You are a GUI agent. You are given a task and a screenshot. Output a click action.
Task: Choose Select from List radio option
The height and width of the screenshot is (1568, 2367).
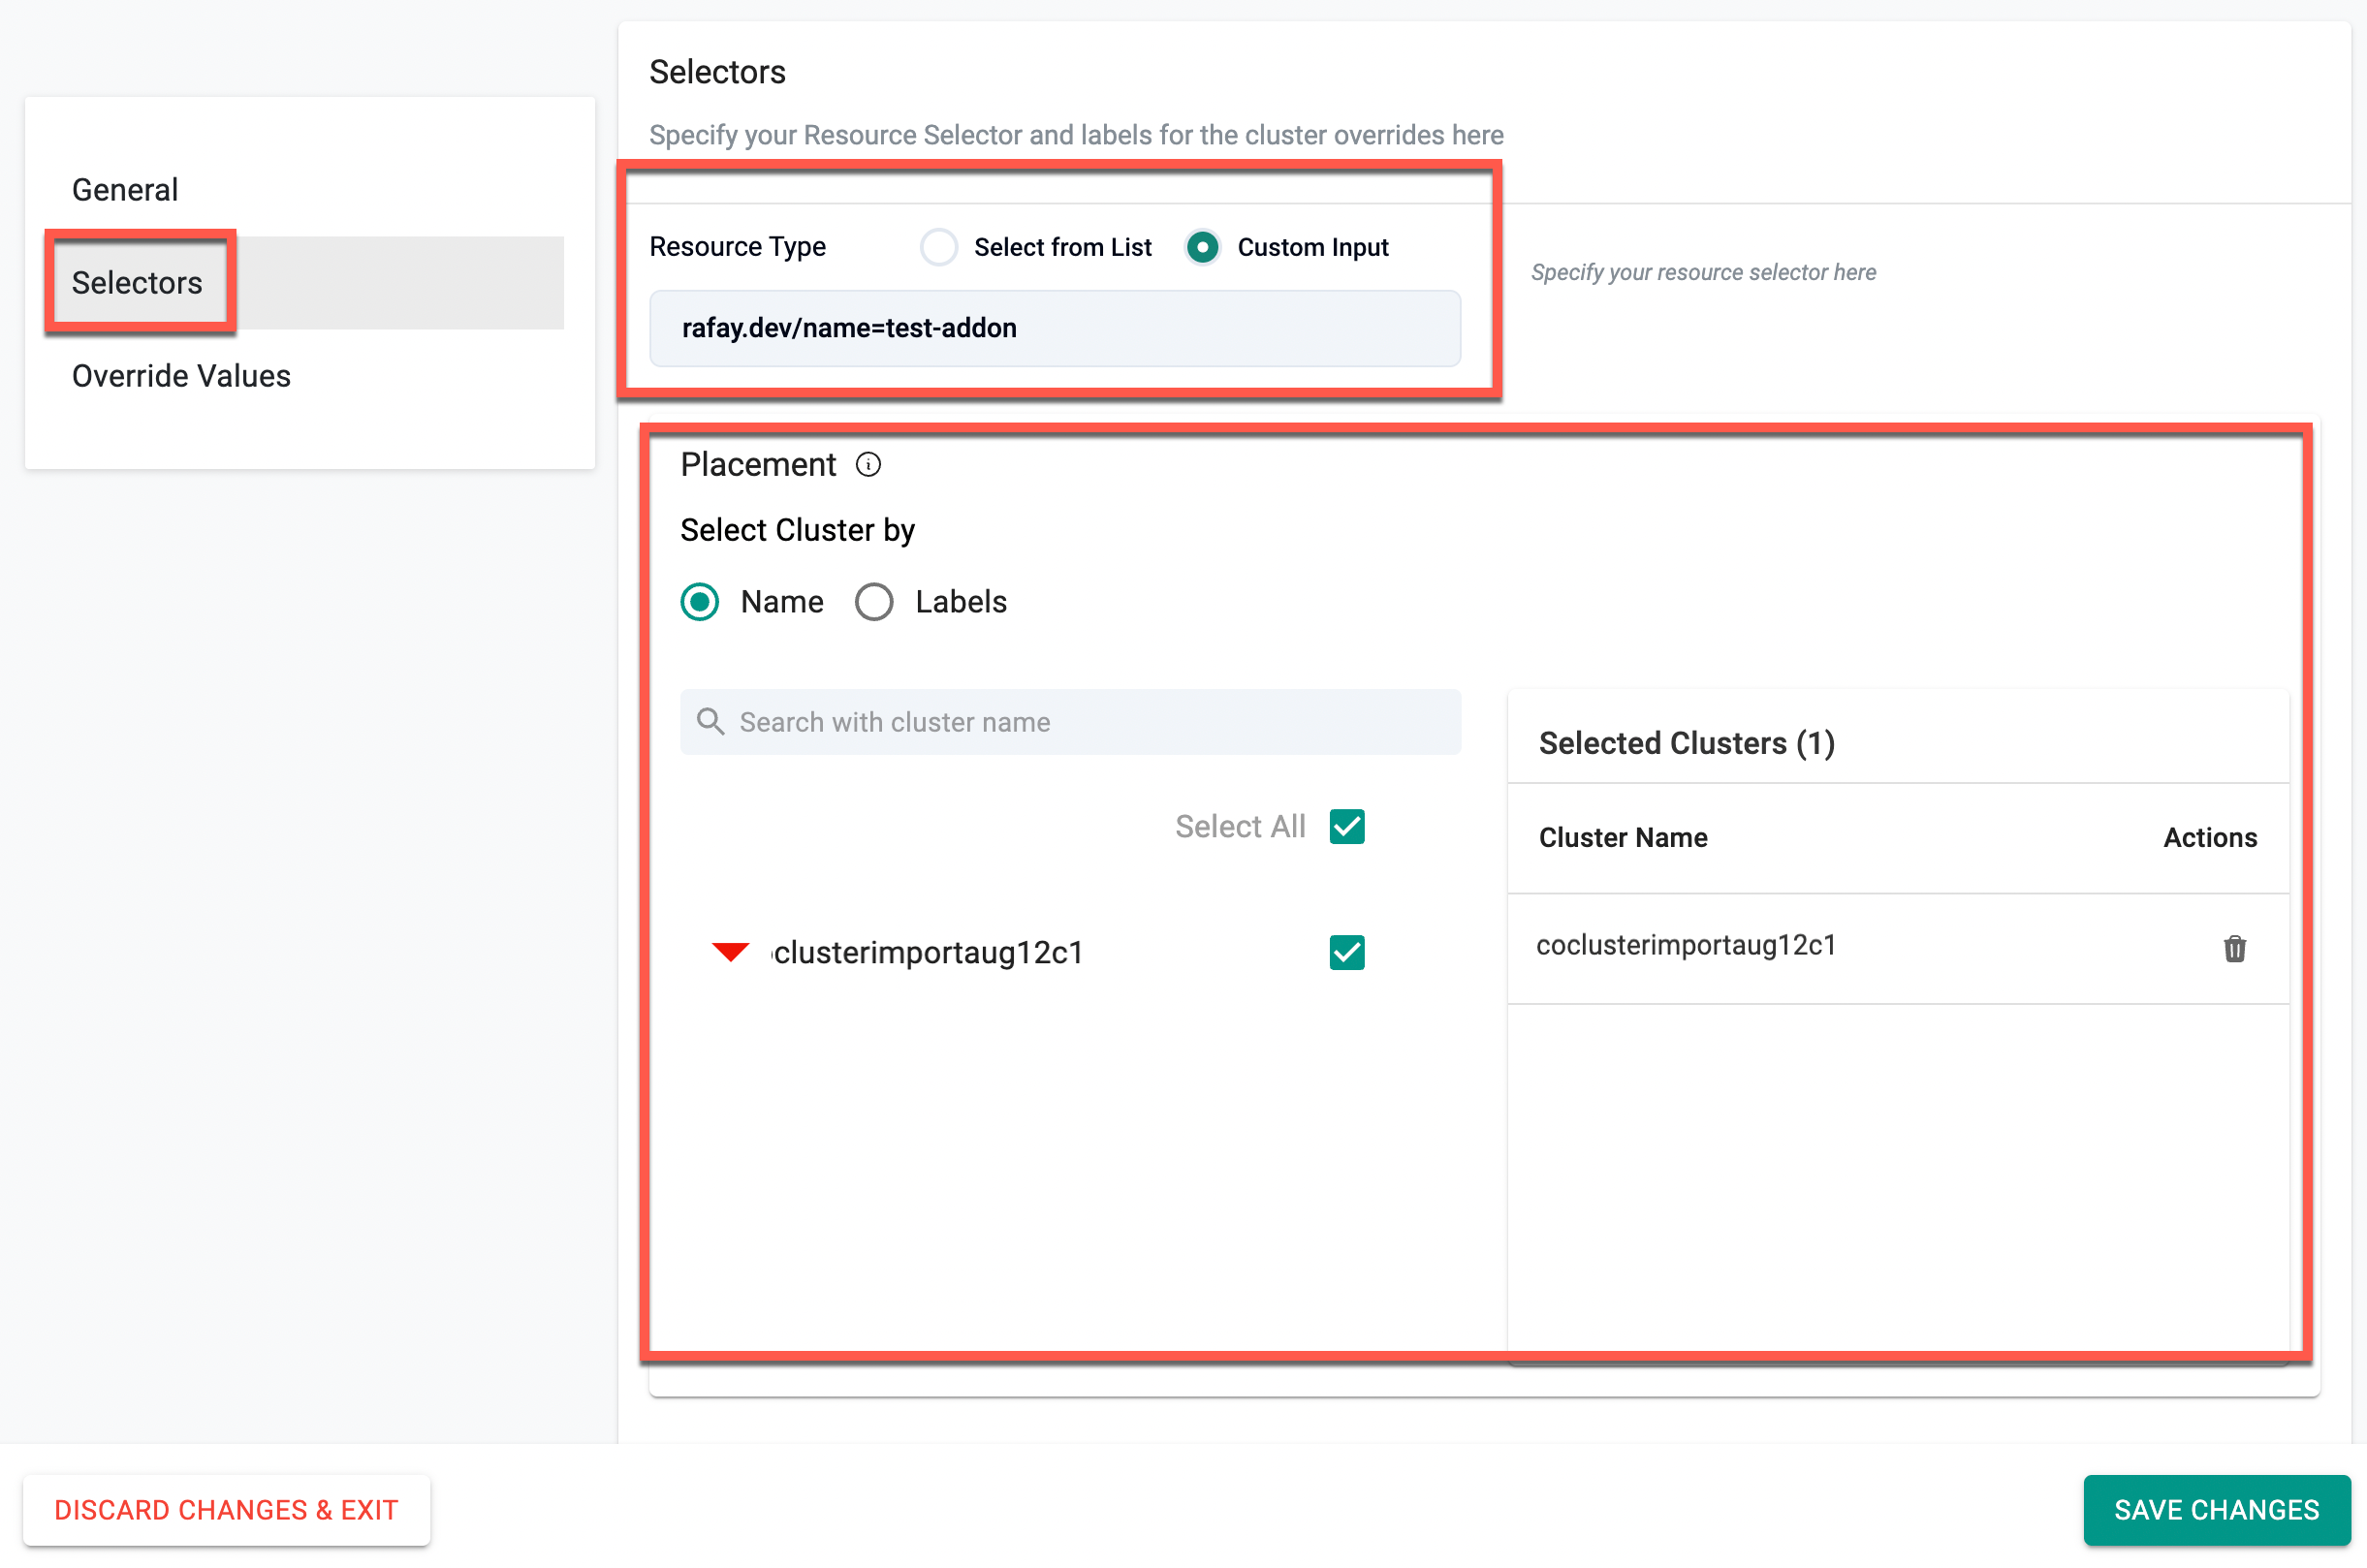click(938, 247)
